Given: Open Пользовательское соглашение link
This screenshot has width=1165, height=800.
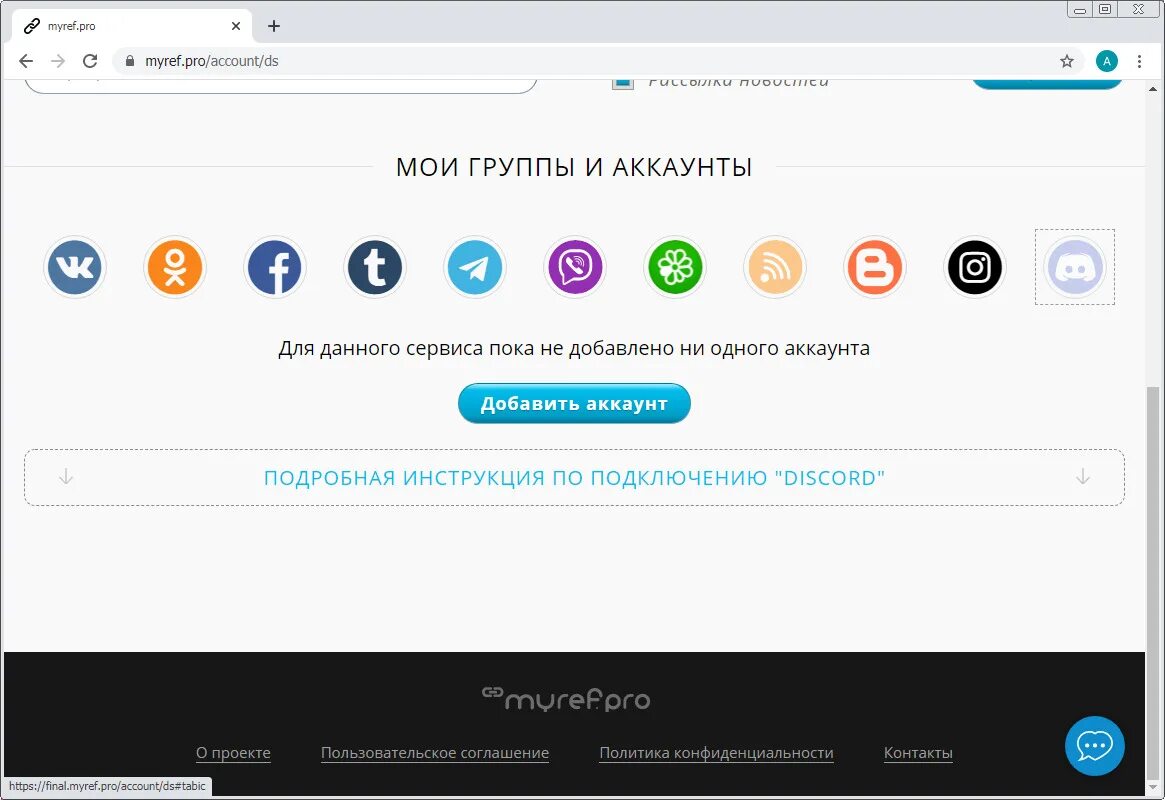Looking at the screenshot, I should click(435, 752).
